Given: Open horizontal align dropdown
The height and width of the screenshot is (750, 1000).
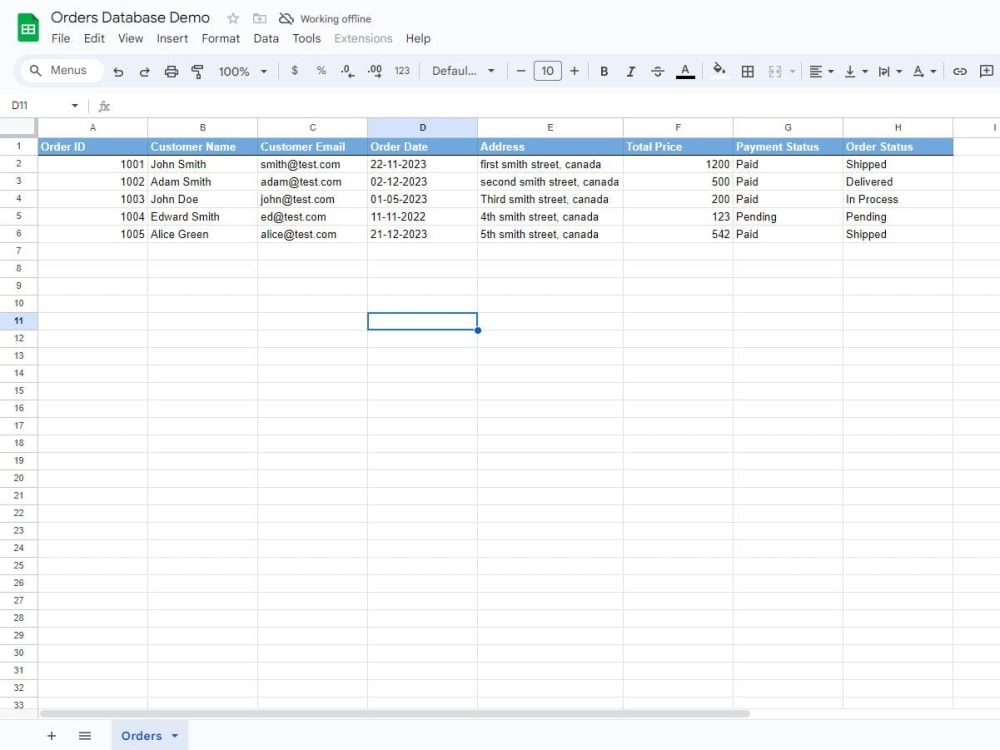Looking at the screenshot, I should click(x=821, y=71).
